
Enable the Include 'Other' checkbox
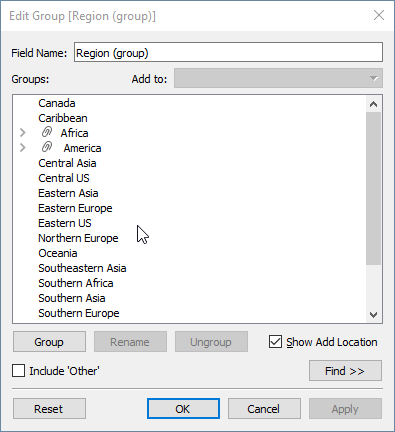(x=18, y=371)
